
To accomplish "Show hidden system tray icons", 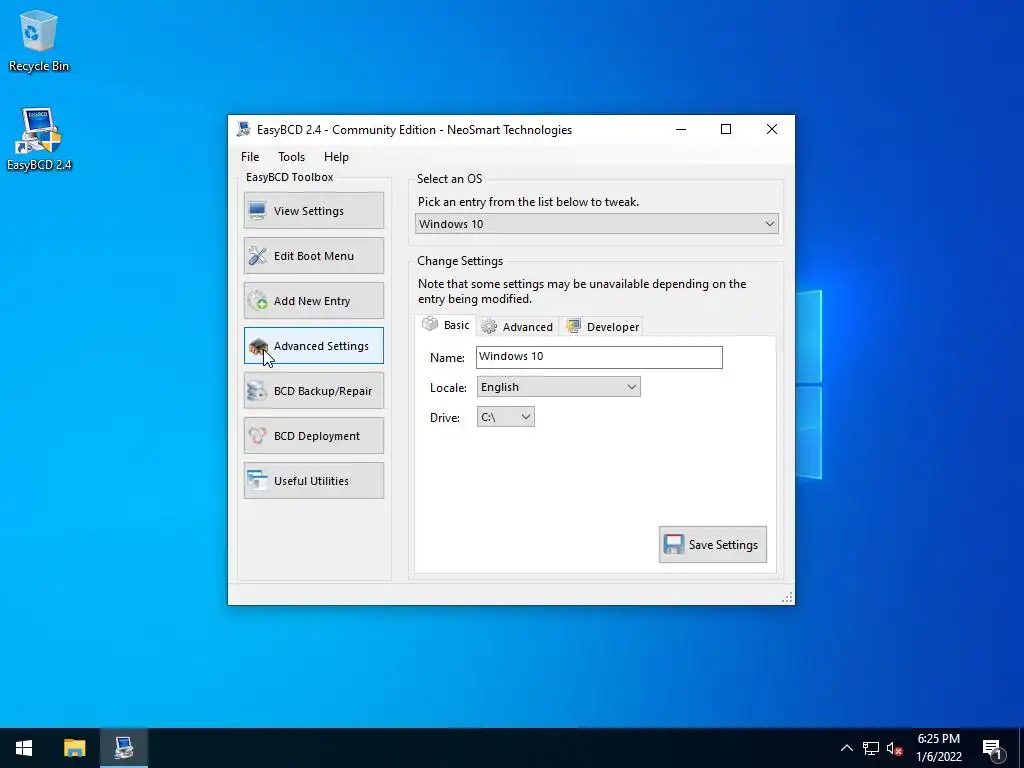I will 846,748.
